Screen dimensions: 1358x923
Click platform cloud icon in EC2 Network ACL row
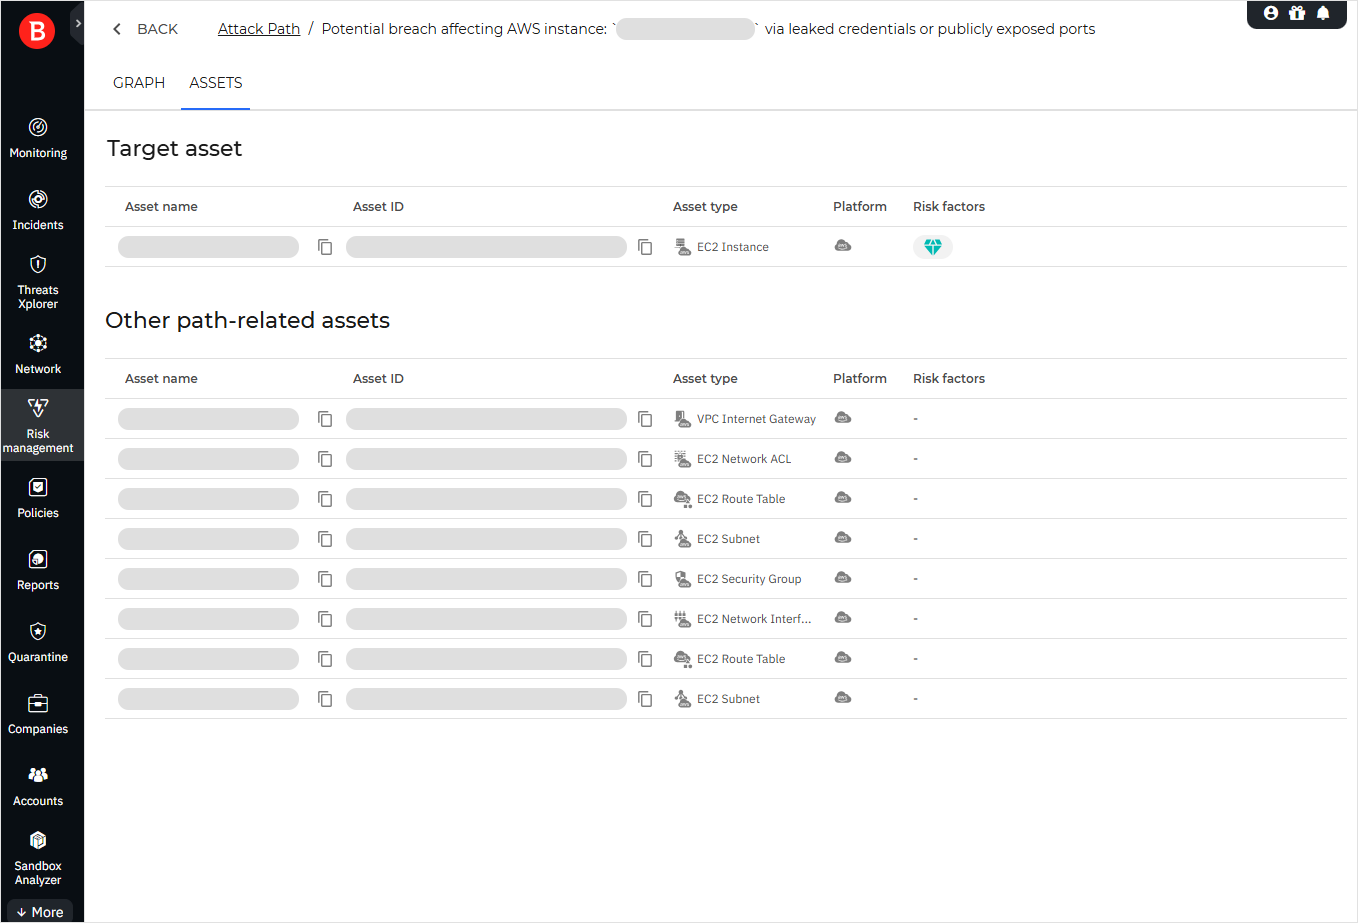843,458
